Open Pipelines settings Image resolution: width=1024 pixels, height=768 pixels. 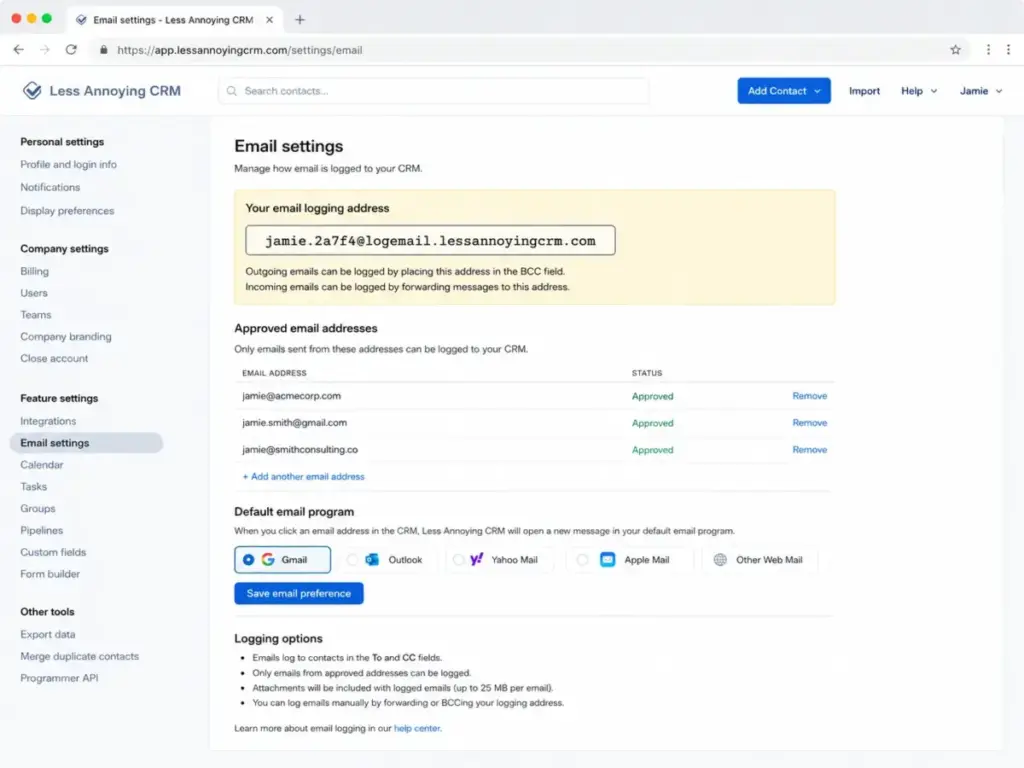click(x=42, y=530)
